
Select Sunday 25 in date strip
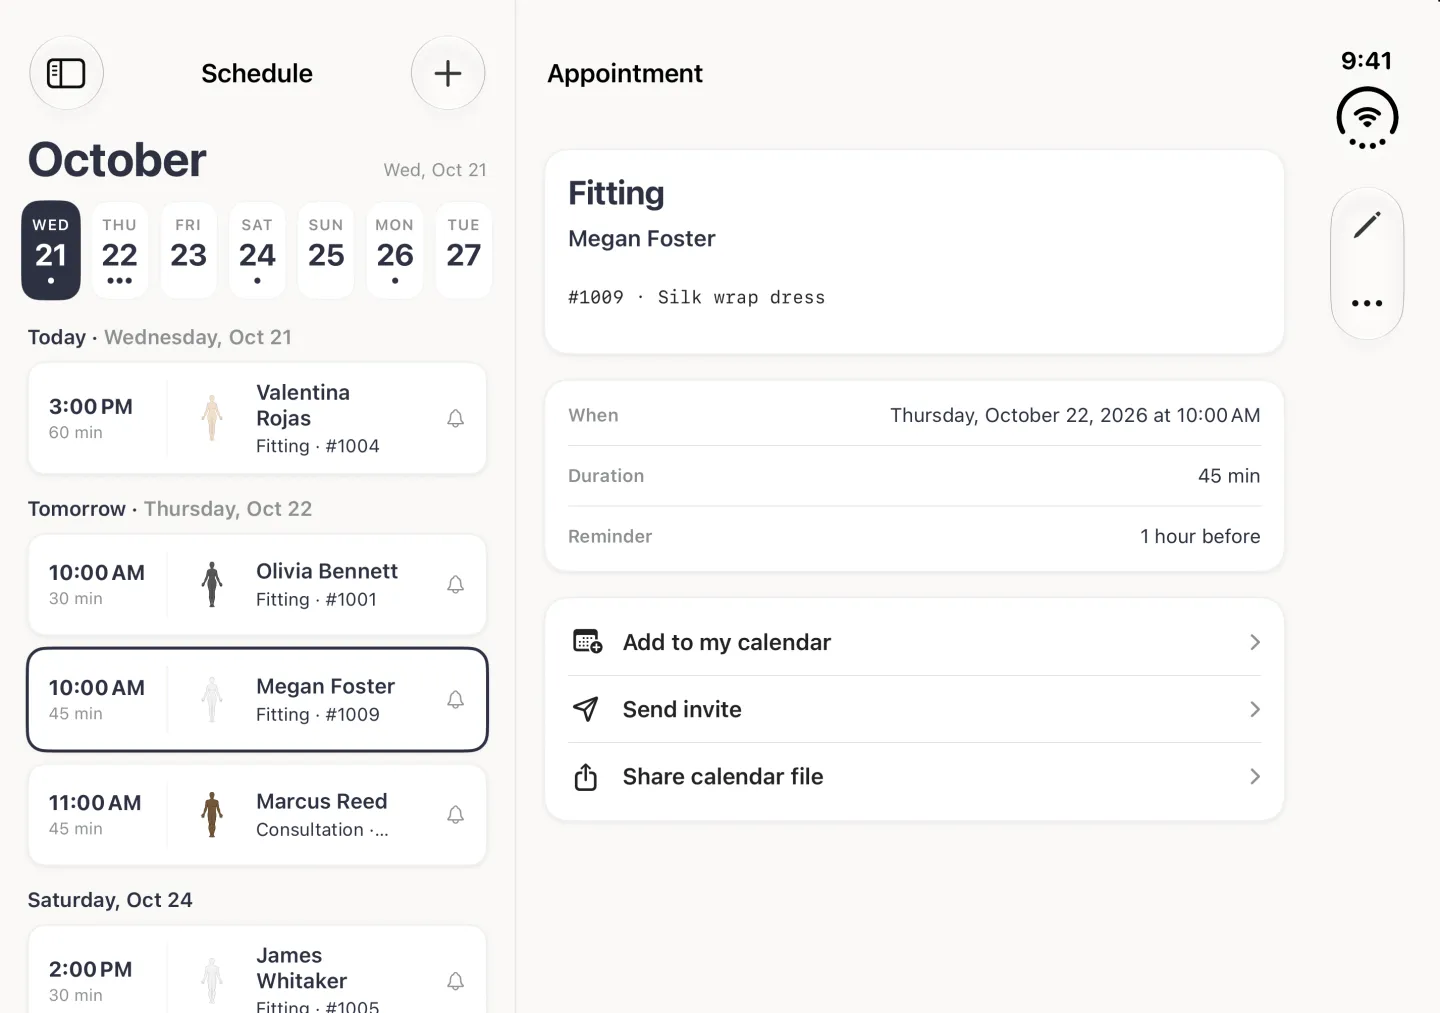click(x=326, y=251)
